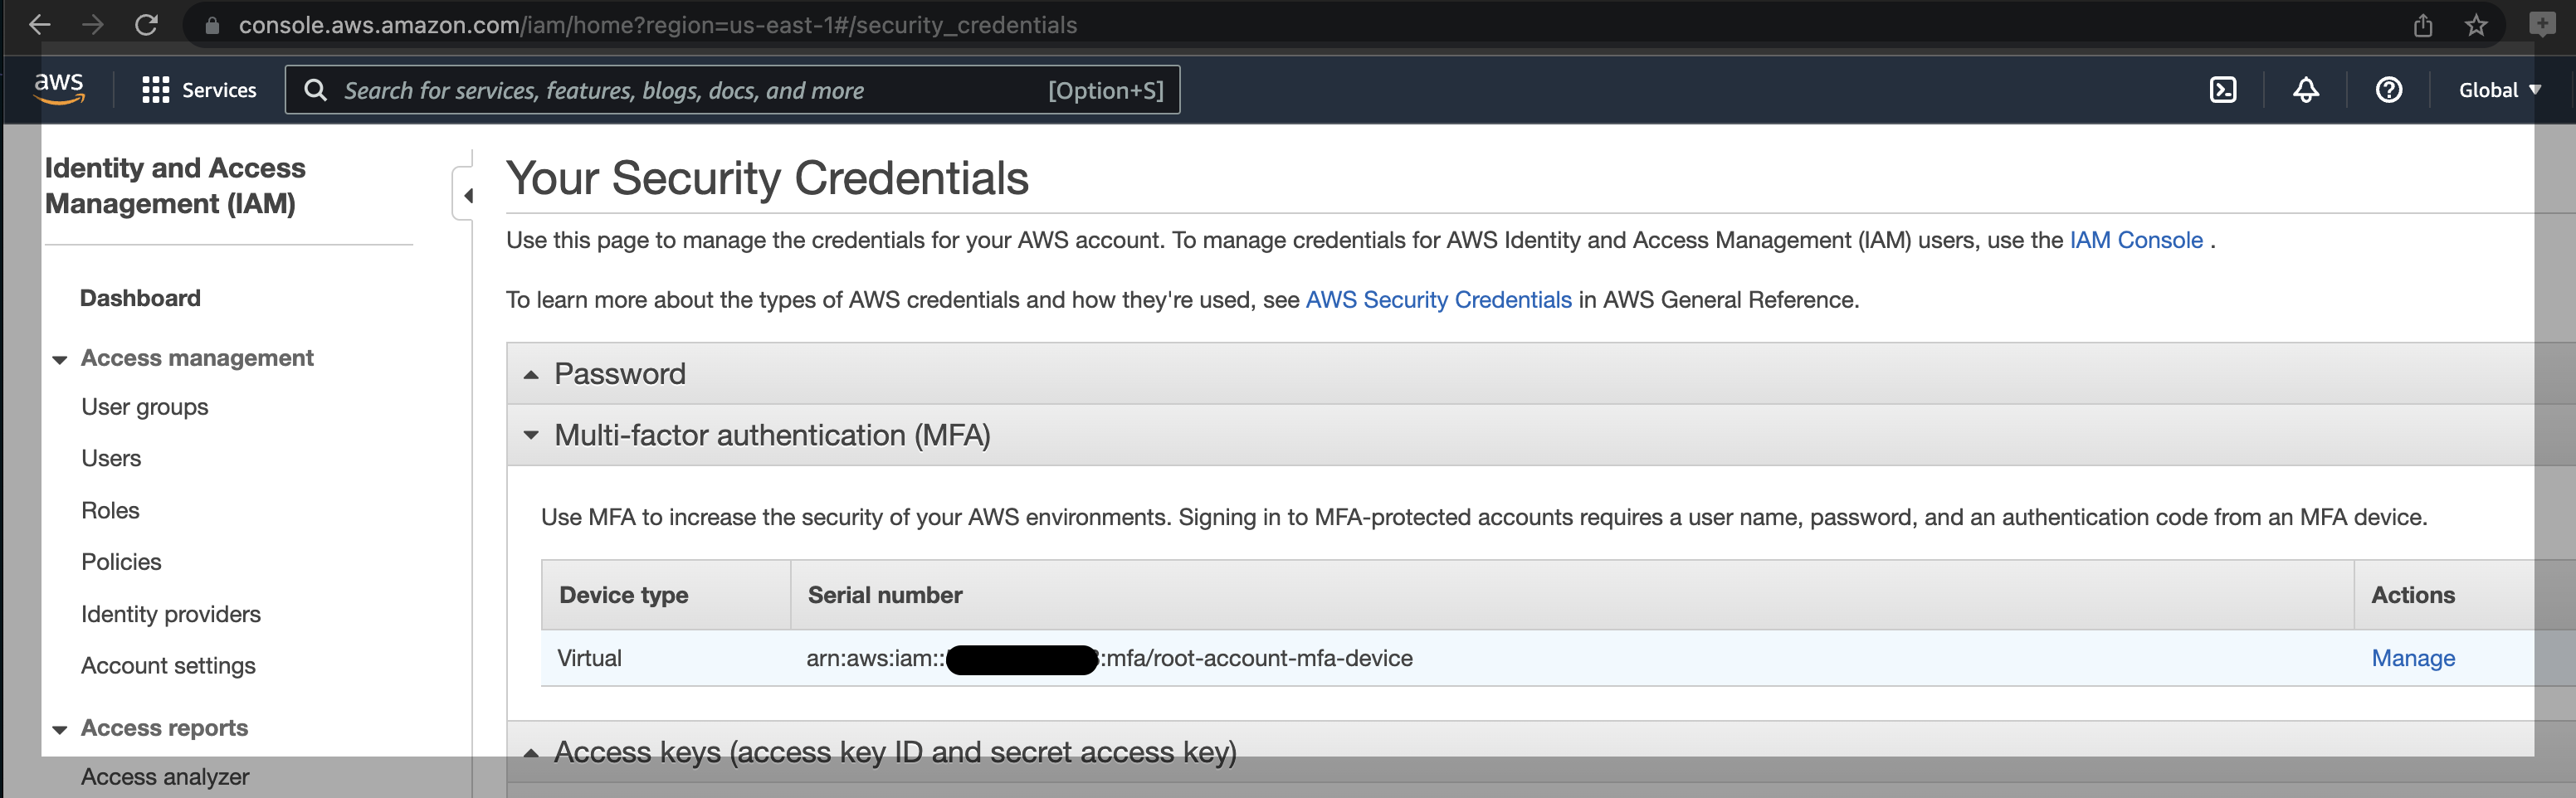Image resolution: width=2576 pixels, height=798 pixels.
Task: Bookmark the page with the star icon
Action: coord(2478,25)
